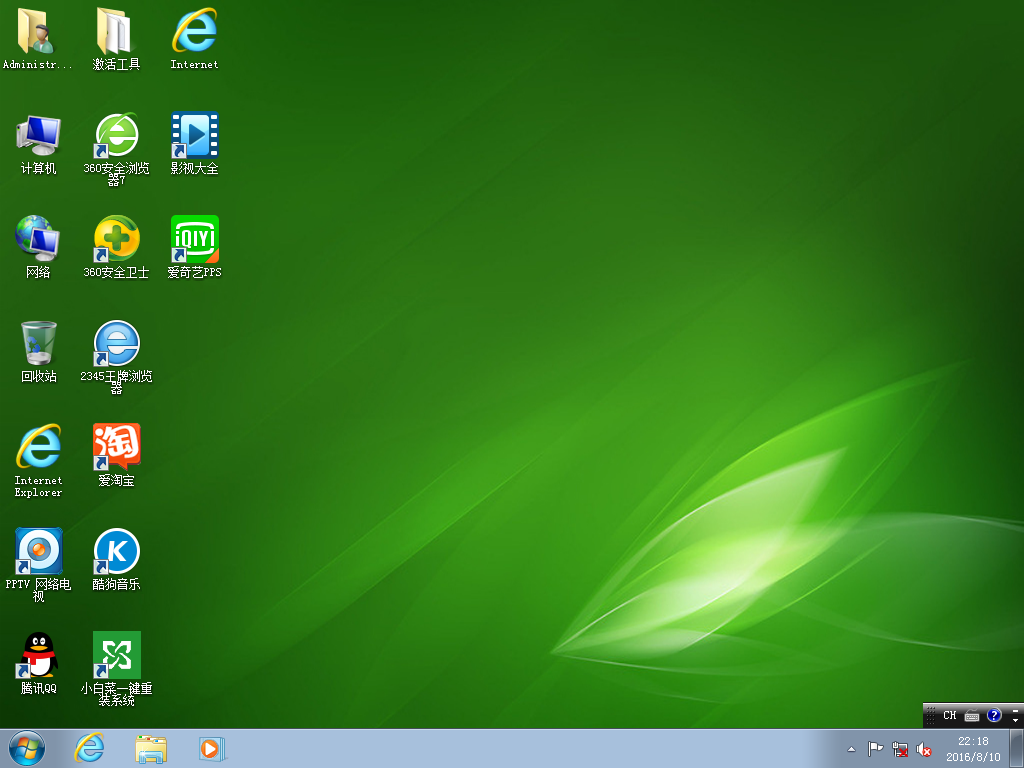Open the 激活工具 folder
Screen dimensions: 1024x768
click(x=116, y=28)
